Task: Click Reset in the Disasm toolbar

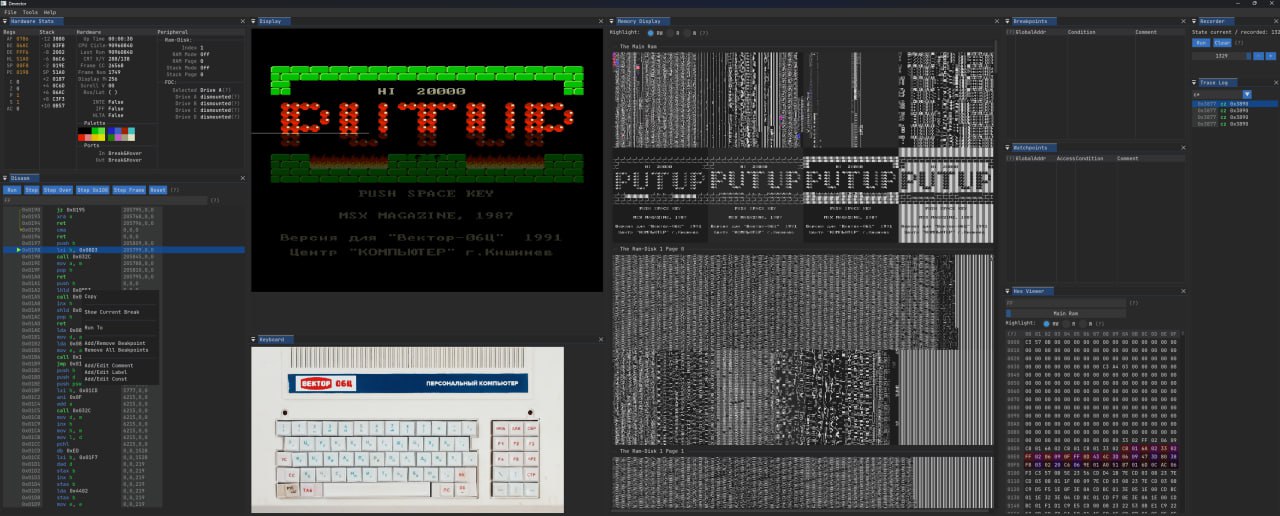Action: point(157,189)
